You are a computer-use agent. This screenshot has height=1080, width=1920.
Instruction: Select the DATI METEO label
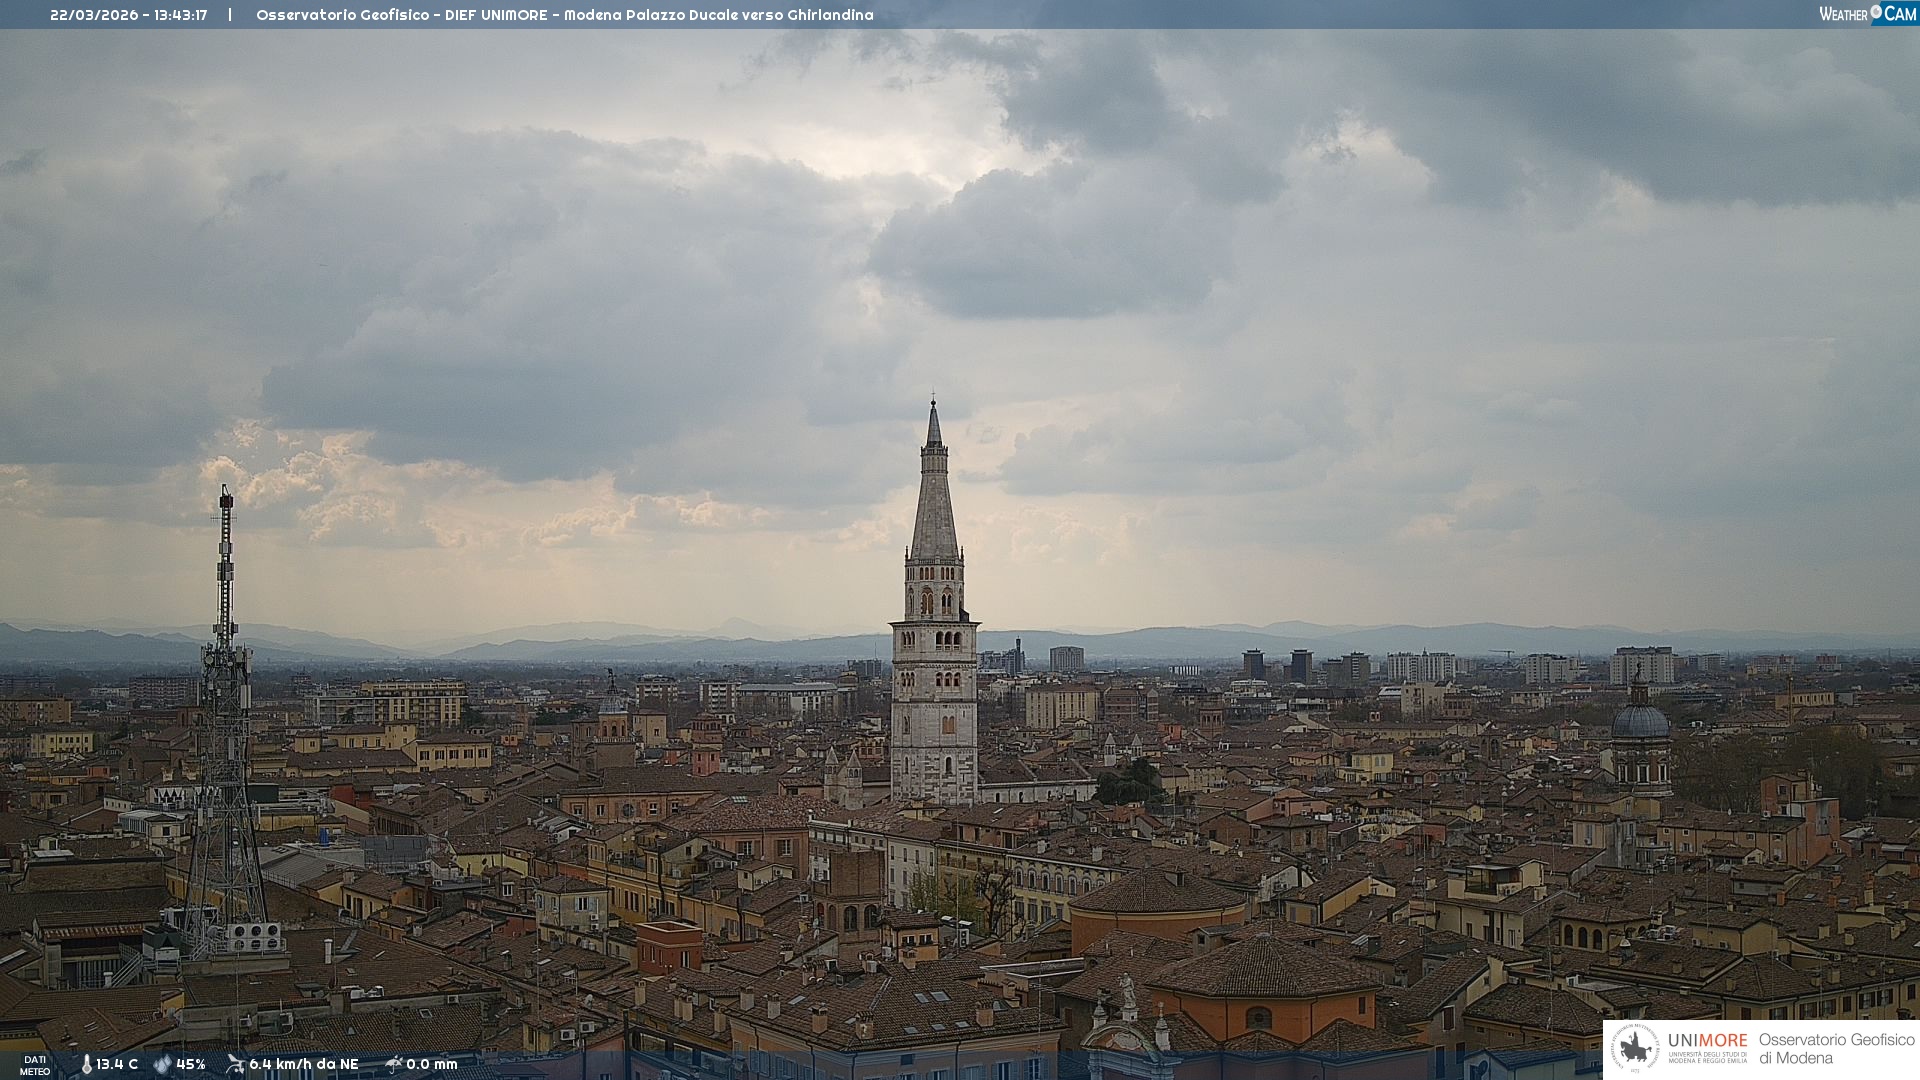click(x=35, y=1065)
